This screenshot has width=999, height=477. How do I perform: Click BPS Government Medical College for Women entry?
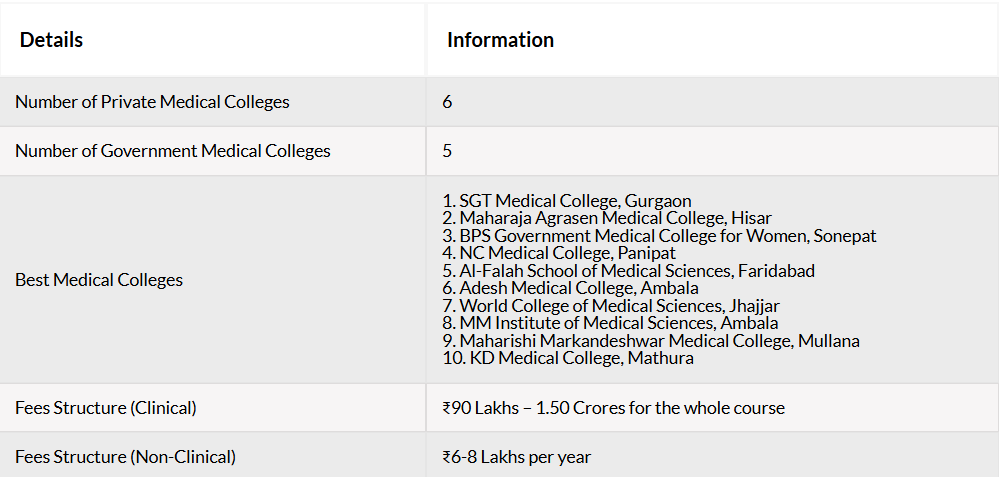[x=659, y=236]
